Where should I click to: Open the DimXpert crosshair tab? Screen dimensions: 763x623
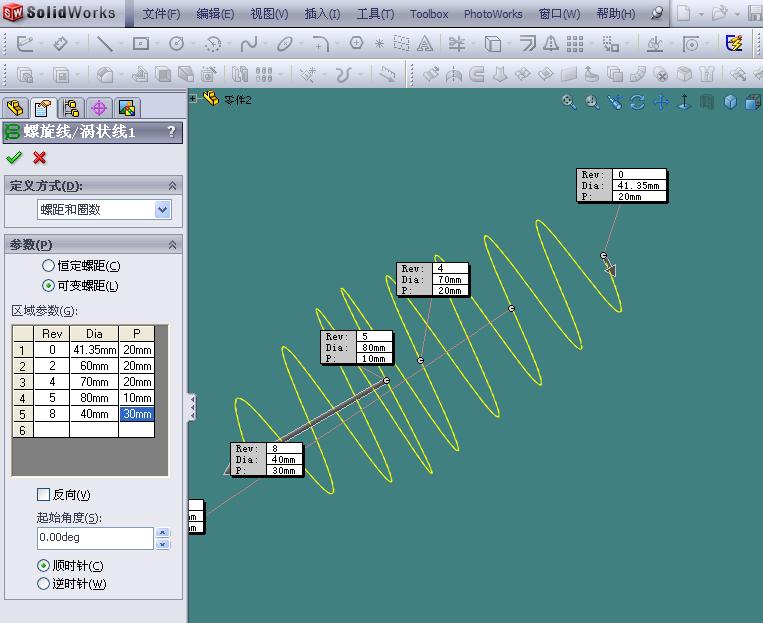click(99, 108)
